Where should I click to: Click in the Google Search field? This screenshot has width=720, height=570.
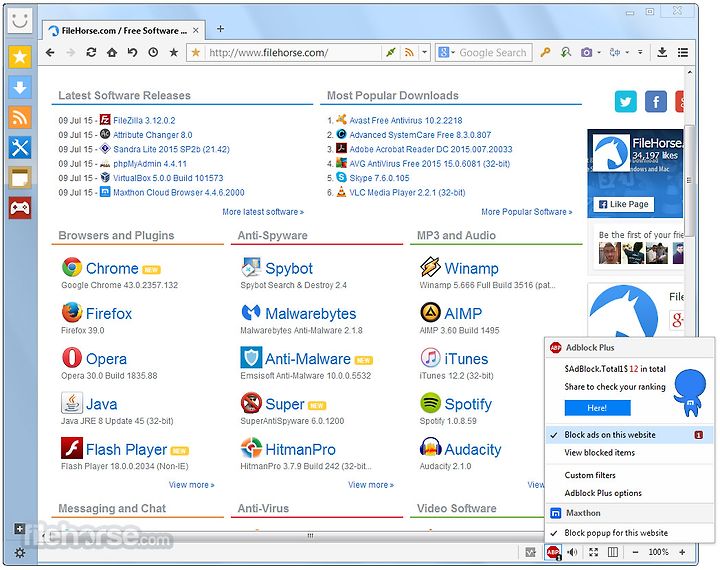(493, 52)
